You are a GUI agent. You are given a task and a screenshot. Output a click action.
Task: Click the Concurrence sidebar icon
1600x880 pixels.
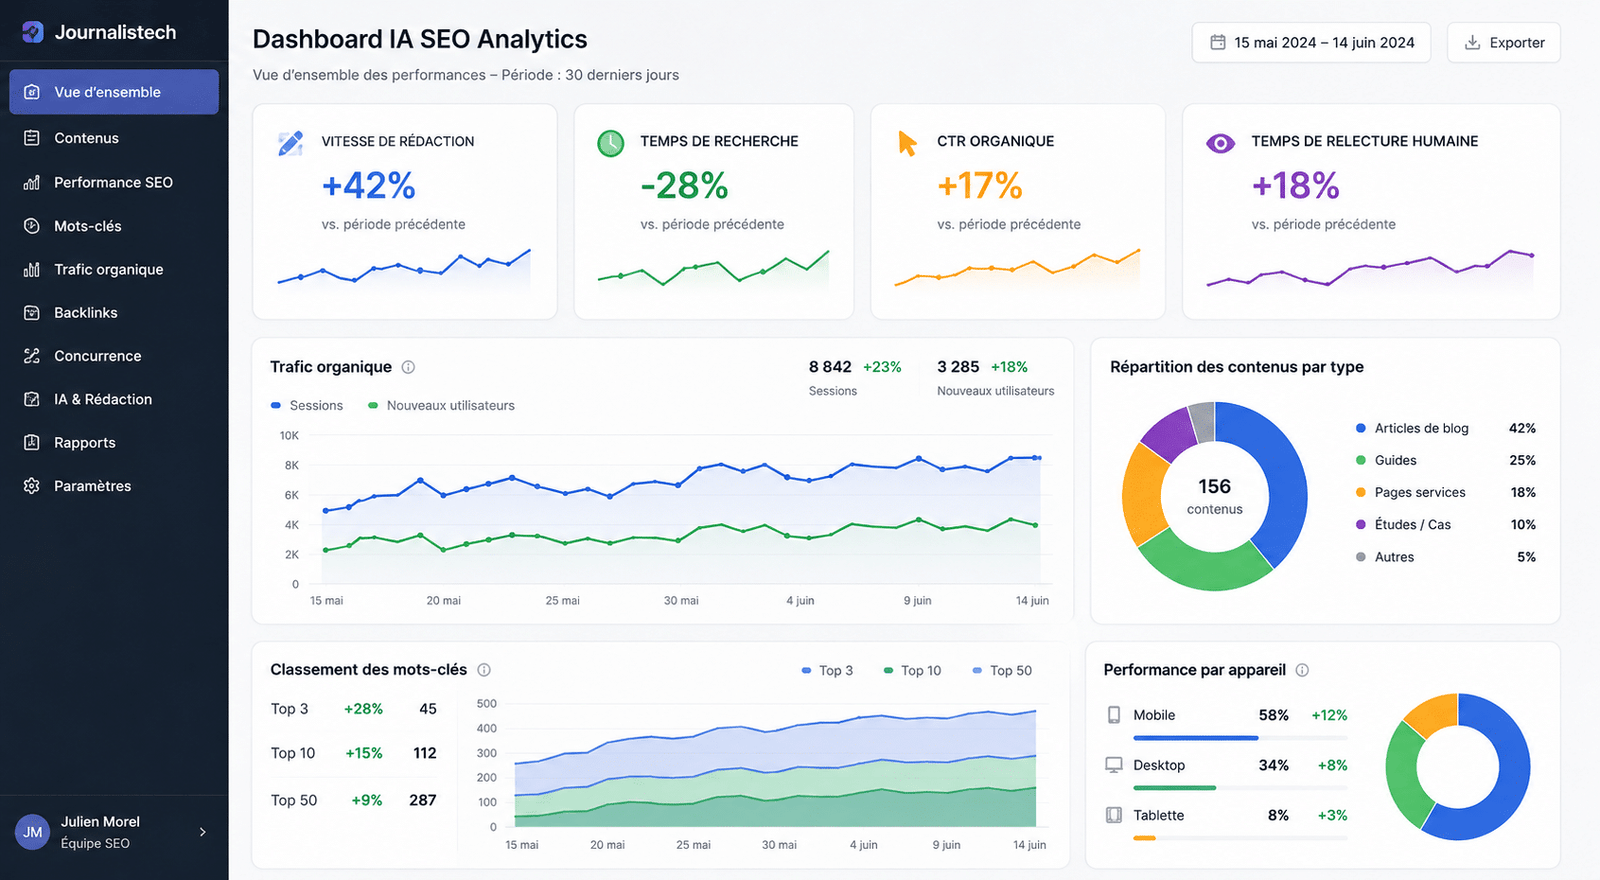pos(32,356)
